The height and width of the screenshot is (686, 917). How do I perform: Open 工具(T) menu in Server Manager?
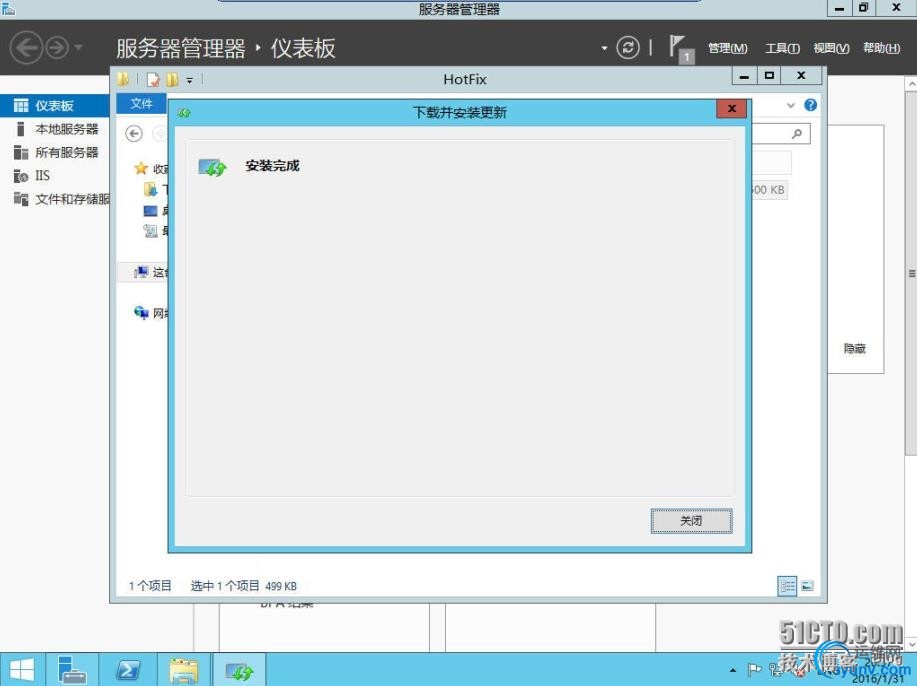[782, 48]
